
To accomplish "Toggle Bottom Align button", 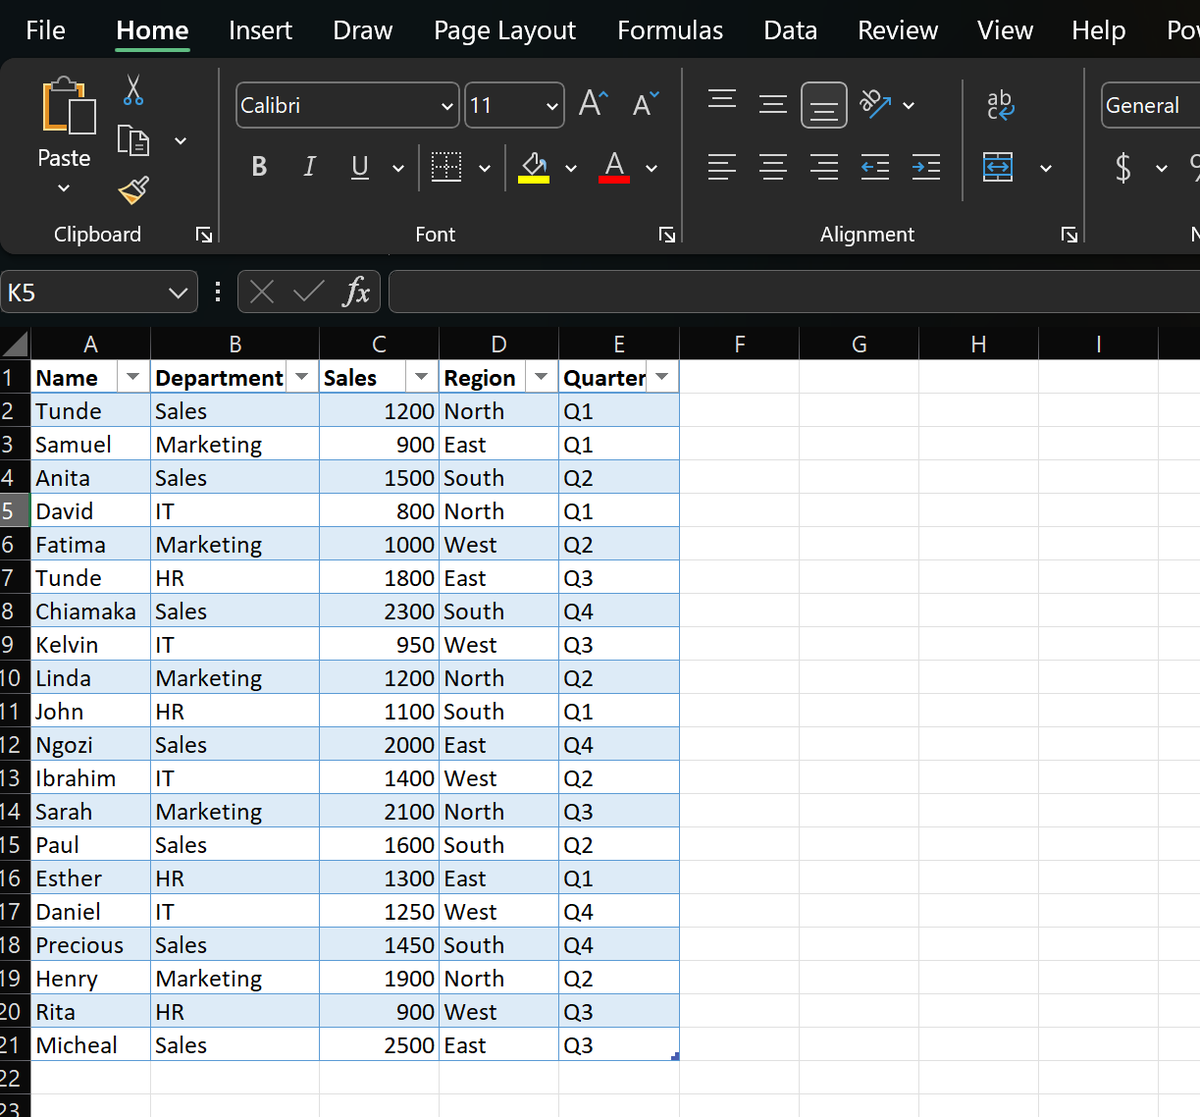I will coord(824,105).
